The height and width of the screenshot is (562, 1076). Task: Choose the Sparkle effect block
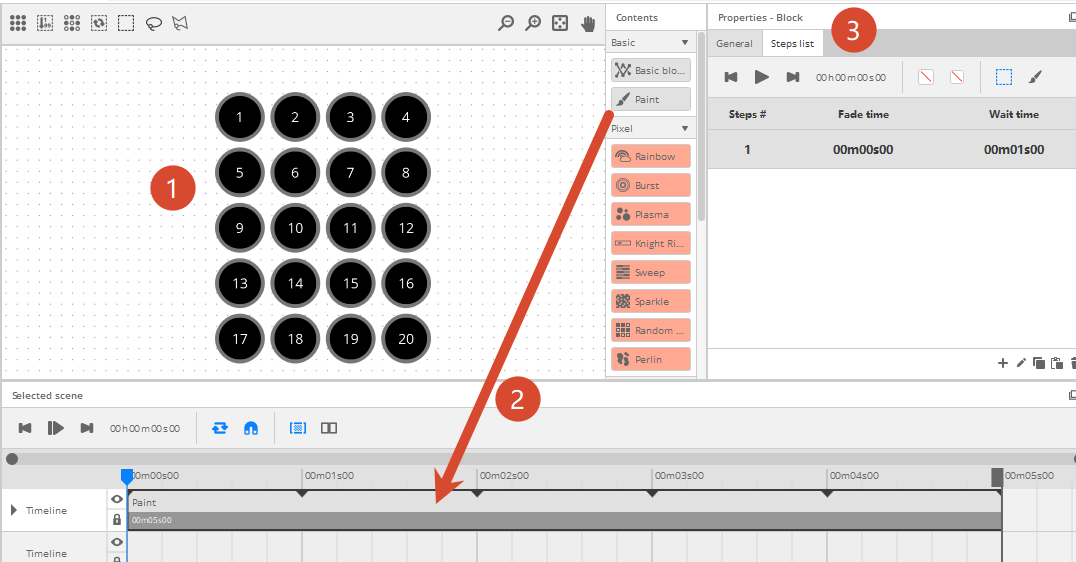(650, 302)
